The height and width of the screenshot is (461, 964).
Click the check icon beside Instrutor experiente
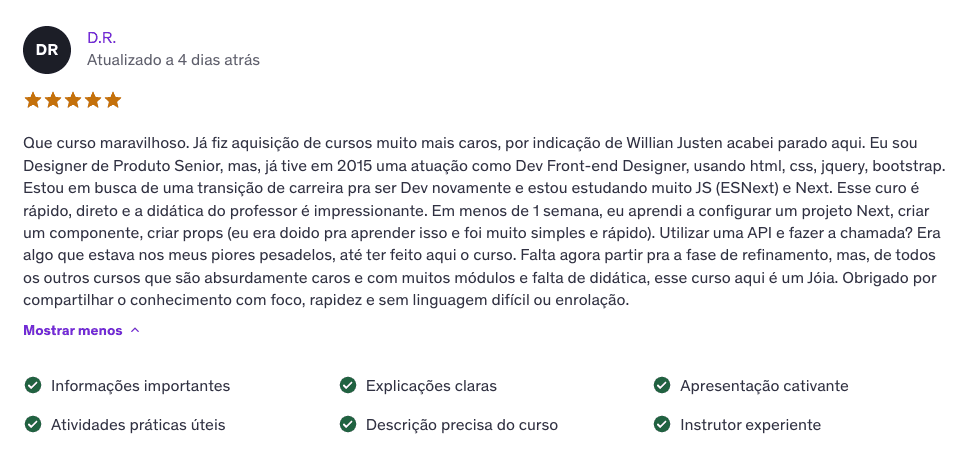(x=662, y=424)
